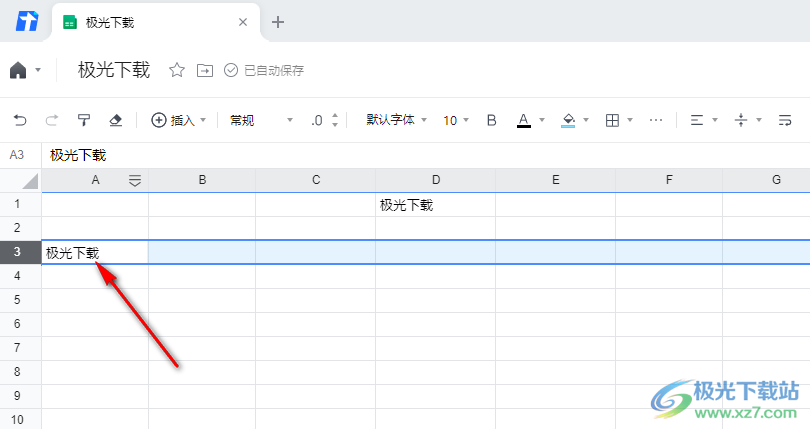Select cell D1 containing 极光下载
Screen dimensions: 810x429
pyautogui.click(x=435, y=205)
